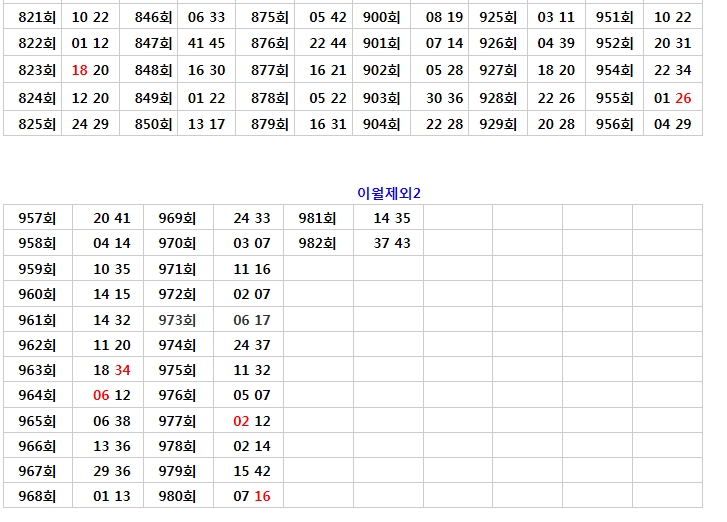This screenshot has width=727, height=522.
Task: Click the 900회 round cell
Action: 381,17
